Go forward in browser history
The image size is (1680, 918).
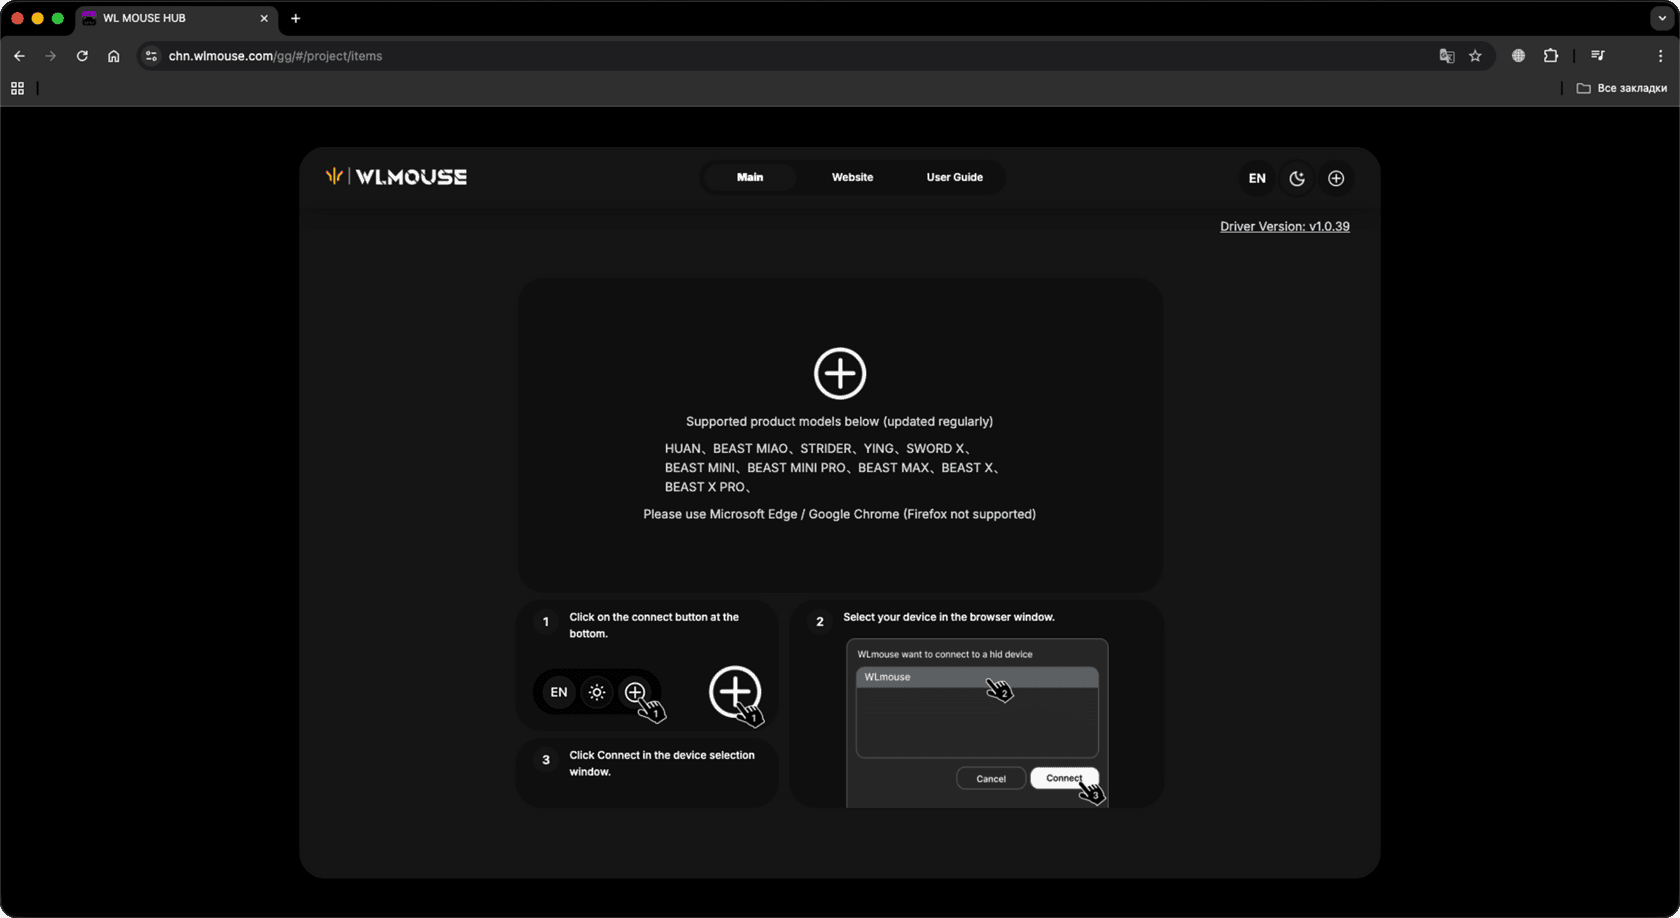point(50,56)
